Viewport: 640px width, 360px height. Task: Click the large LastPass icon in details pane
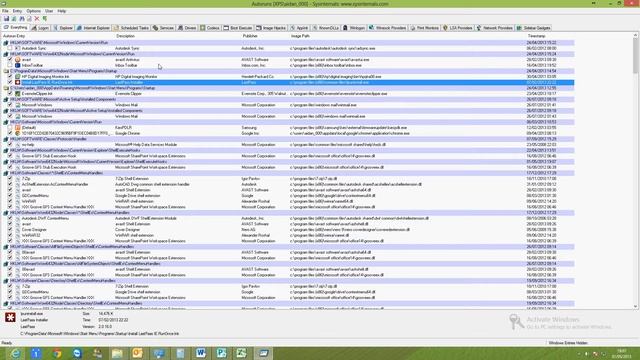pos(10,317)
